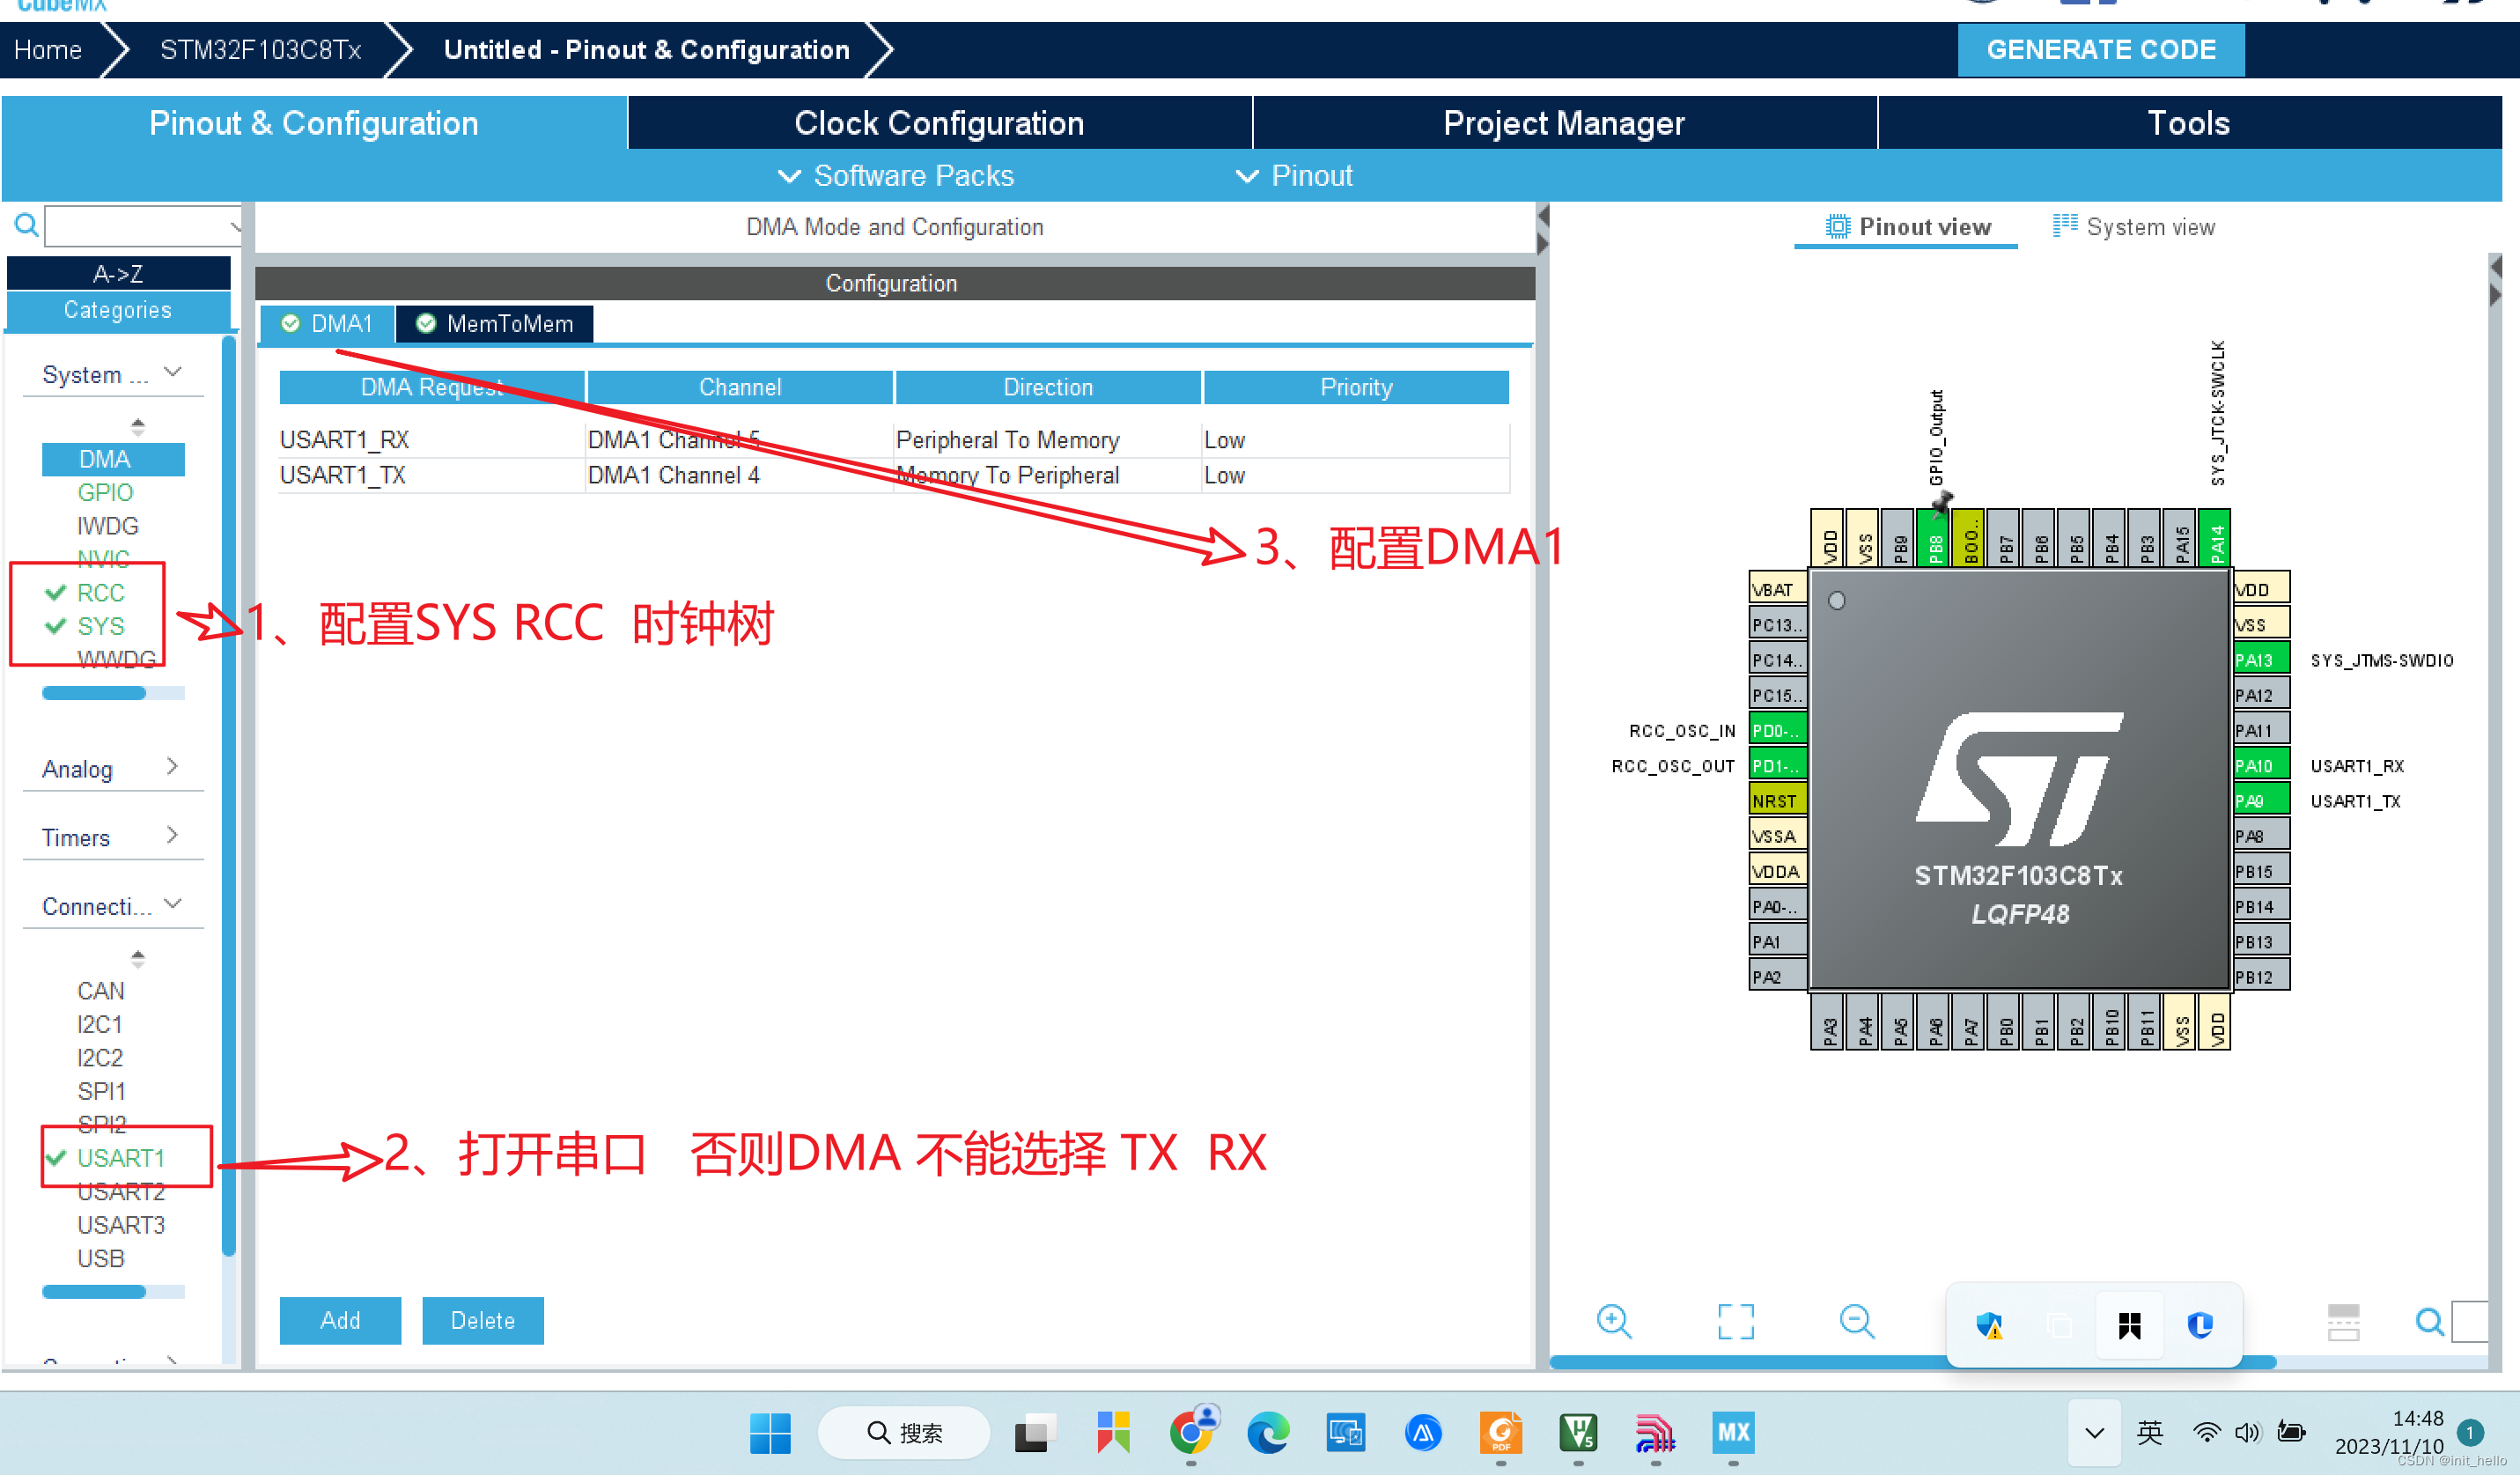Open the STM32CubeMX taskbar icon
Image resolution: width=2520 pixels, height=1475 pixels.
(1733, 1433)
